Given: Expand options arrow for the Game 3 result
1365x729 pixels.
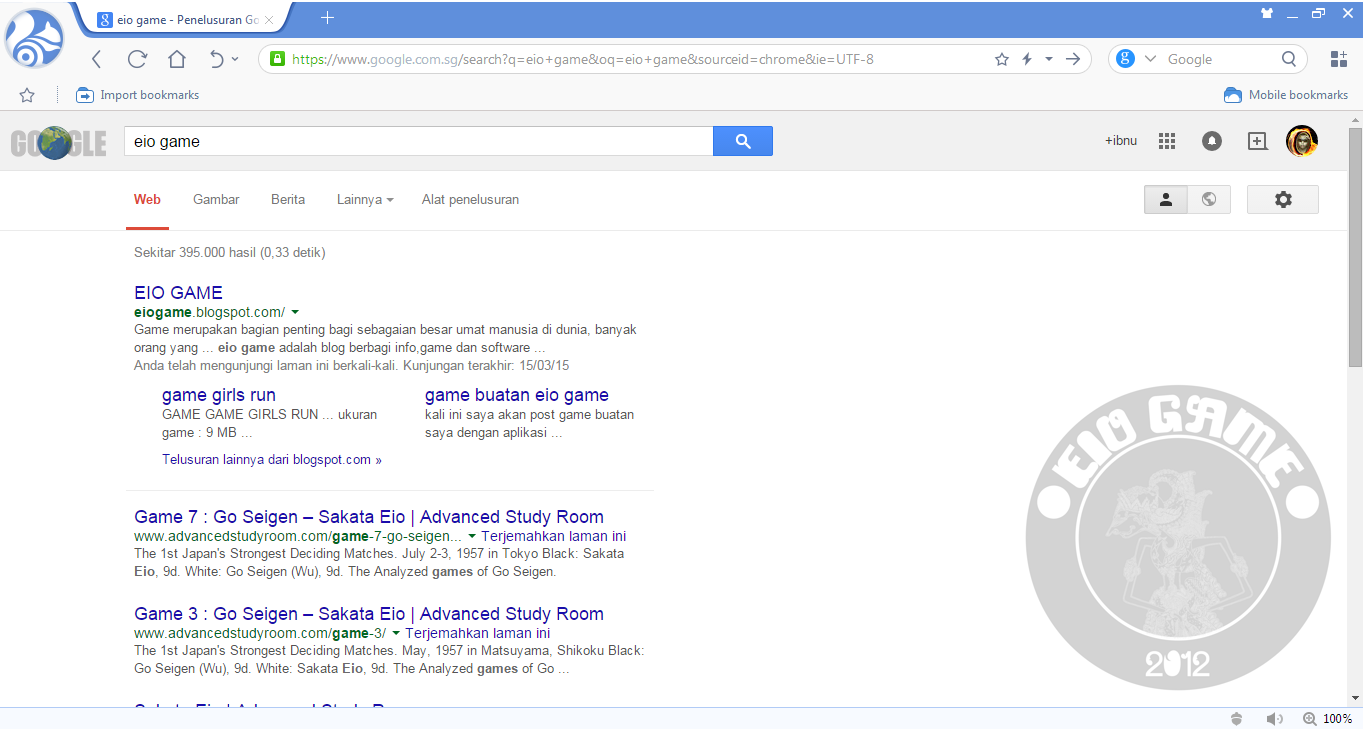Looking at the screenshot, I should [396, 634].
